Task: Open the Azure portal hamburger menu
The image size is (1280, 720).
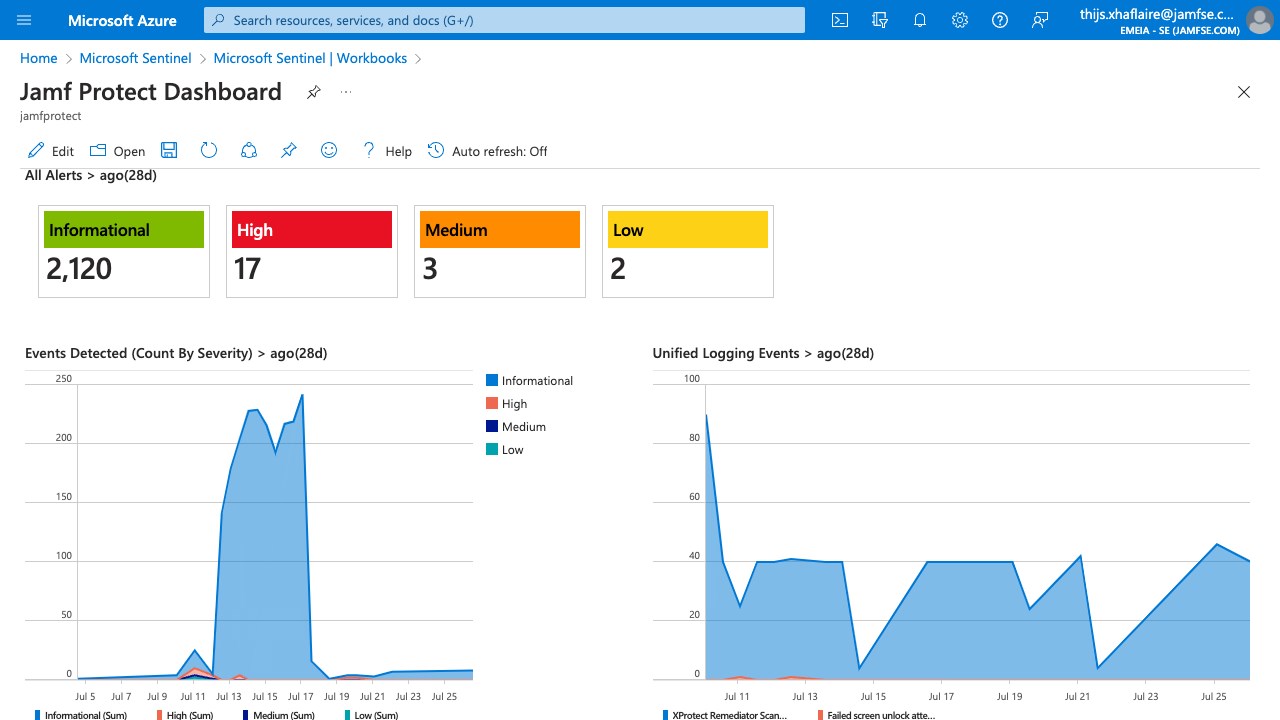Action: coord(25,20)
